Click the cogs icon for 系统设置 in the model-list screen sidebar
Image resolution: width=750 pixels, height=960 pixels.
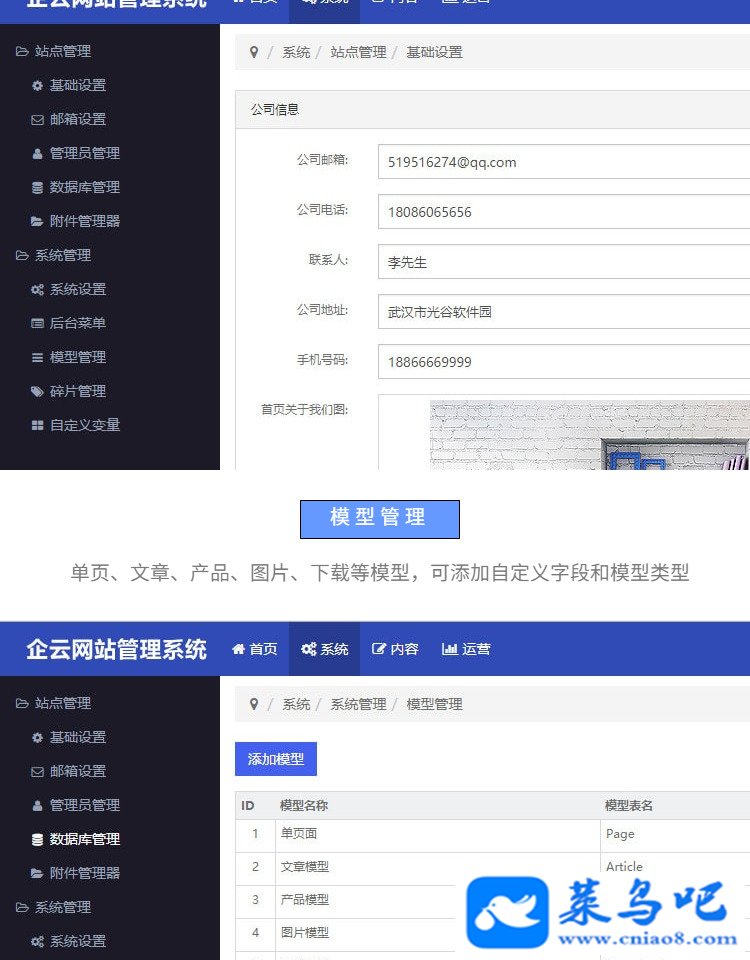coord(37,942)
